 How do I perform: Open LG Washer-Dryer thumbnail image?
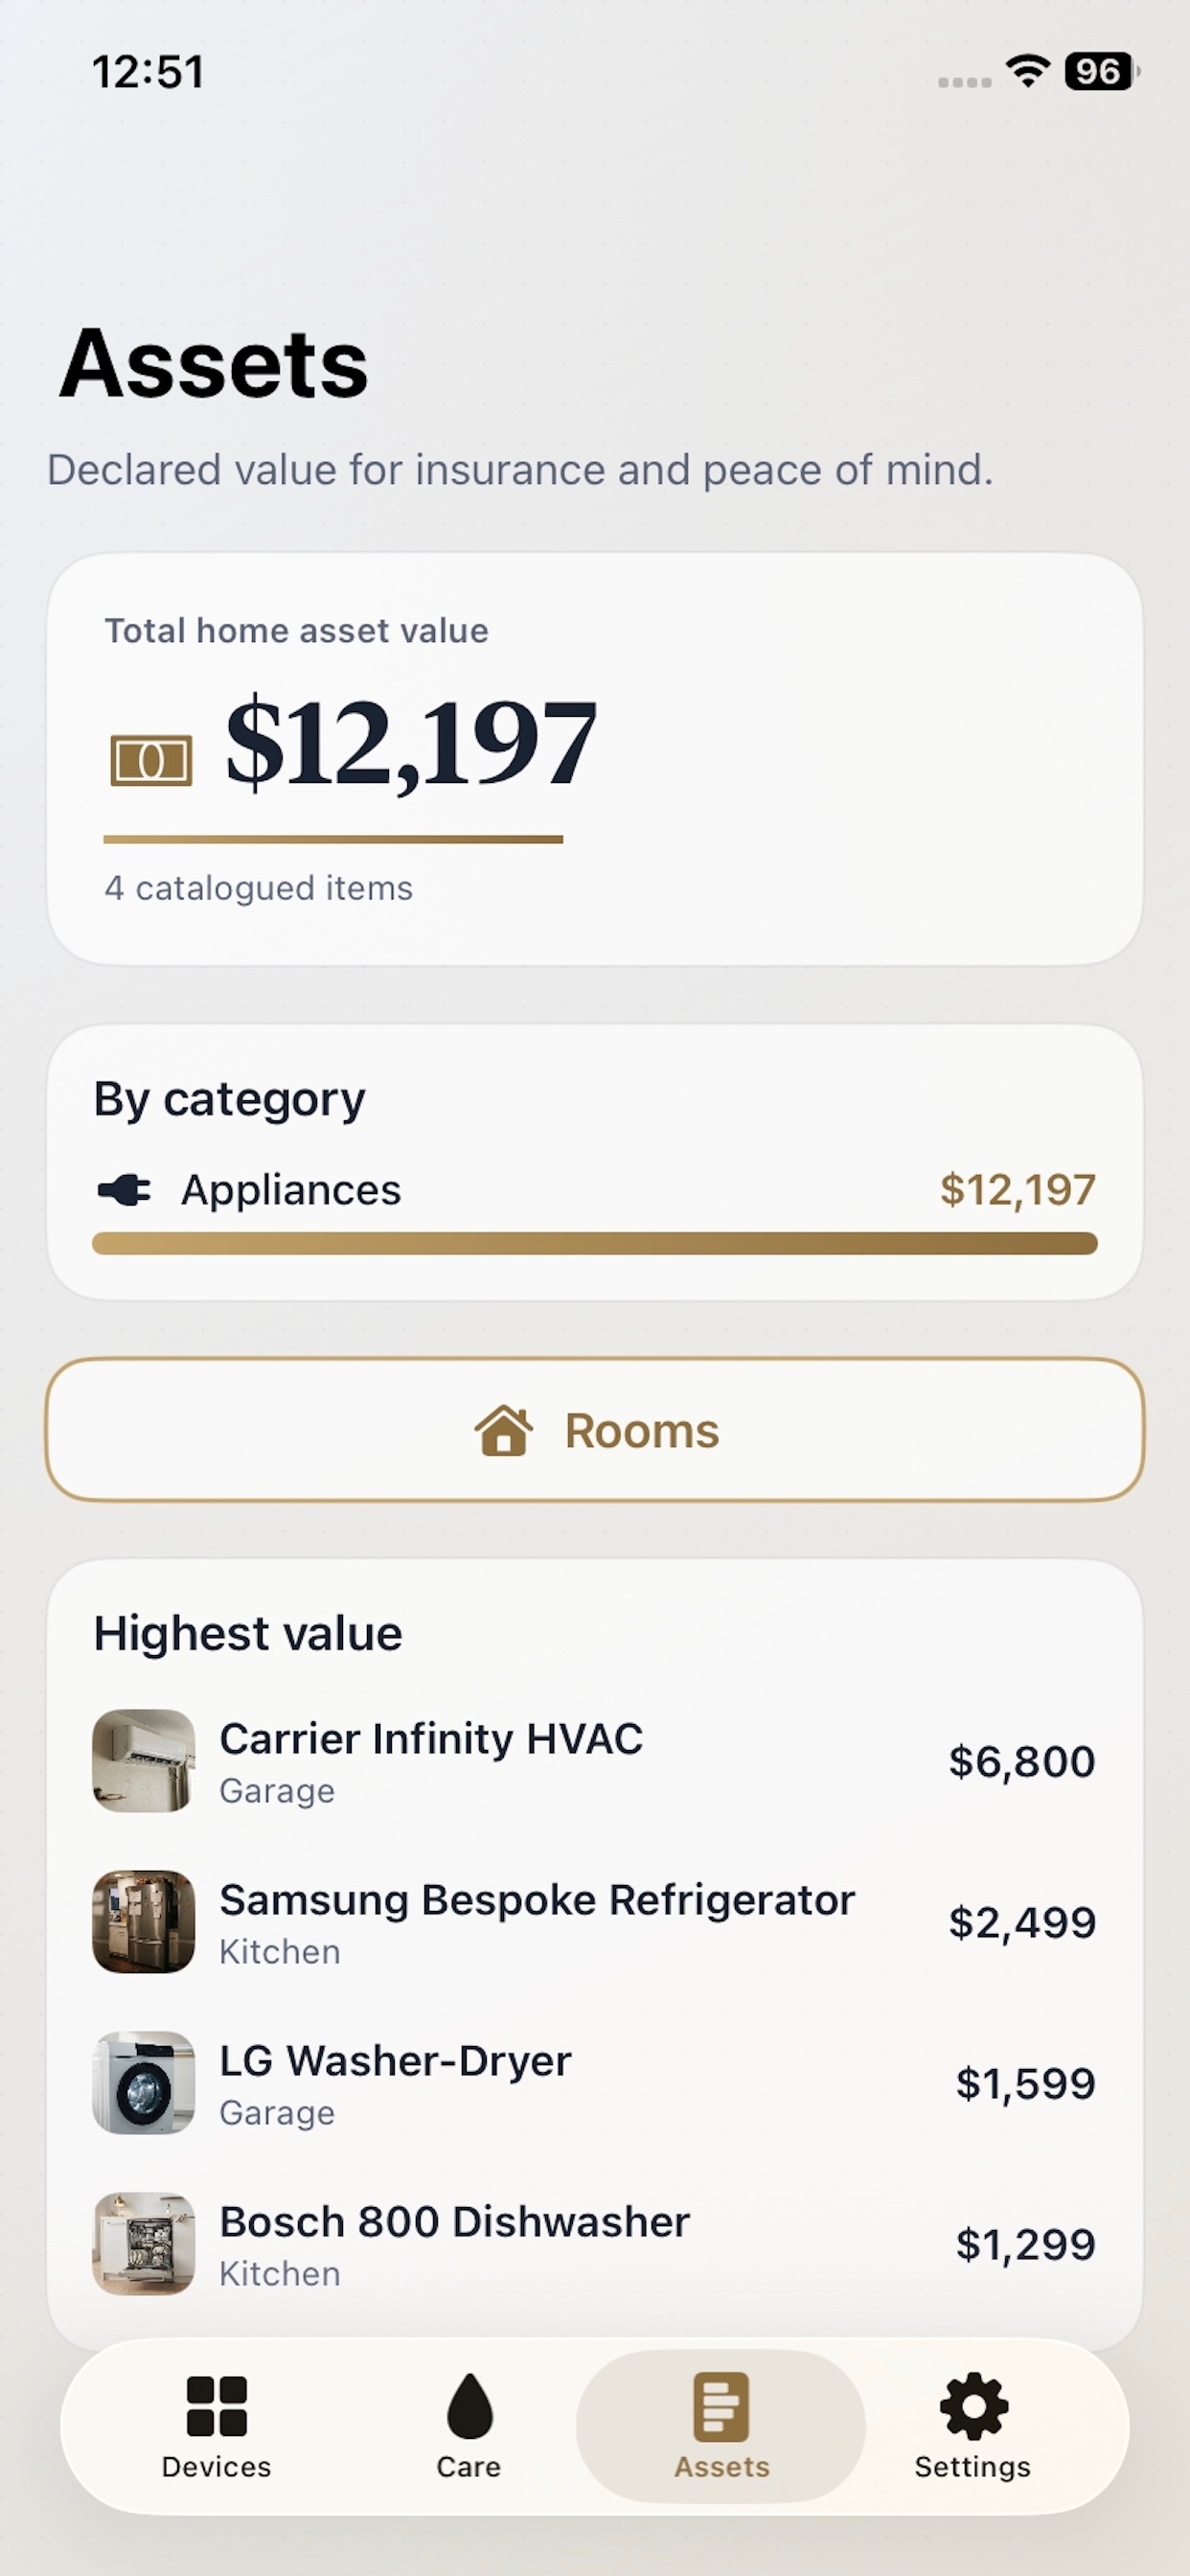[143, 2082]
